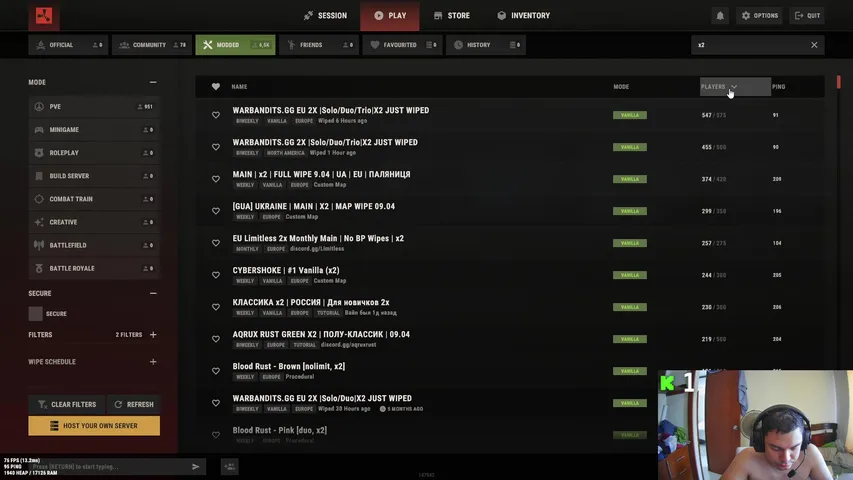Viewport: 853px width, 480px height.
Task: Filter by Roleplay mode
Action: [x=94, y=153]
